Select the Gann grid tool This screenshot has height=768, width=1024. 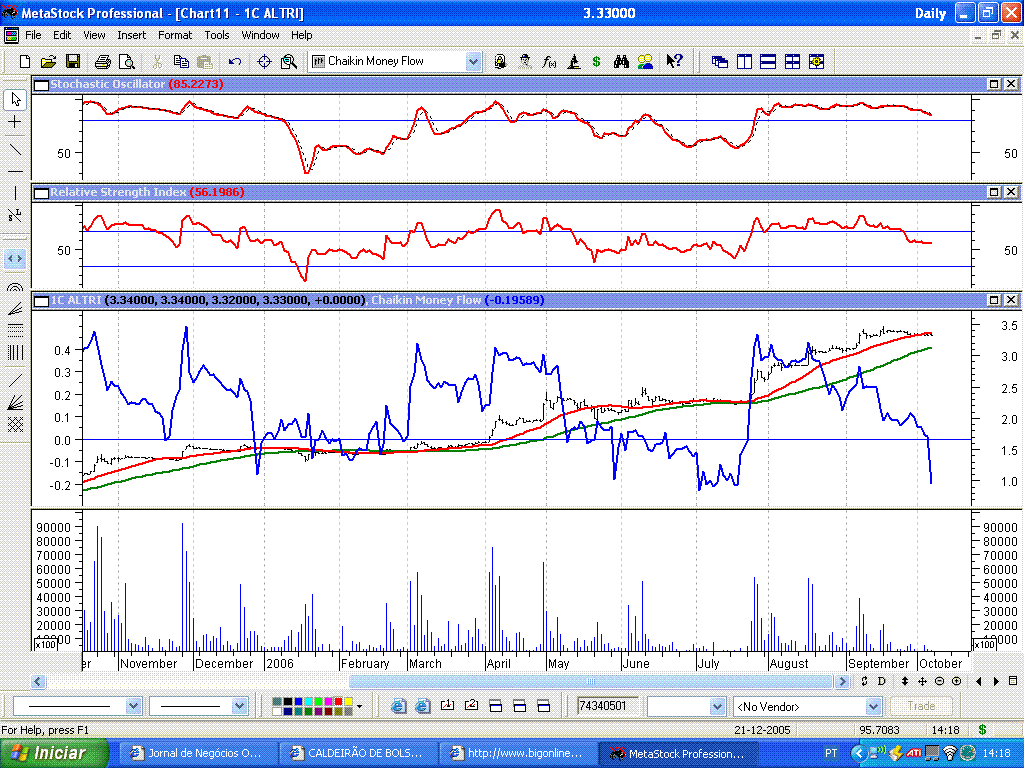click(15, 424)
